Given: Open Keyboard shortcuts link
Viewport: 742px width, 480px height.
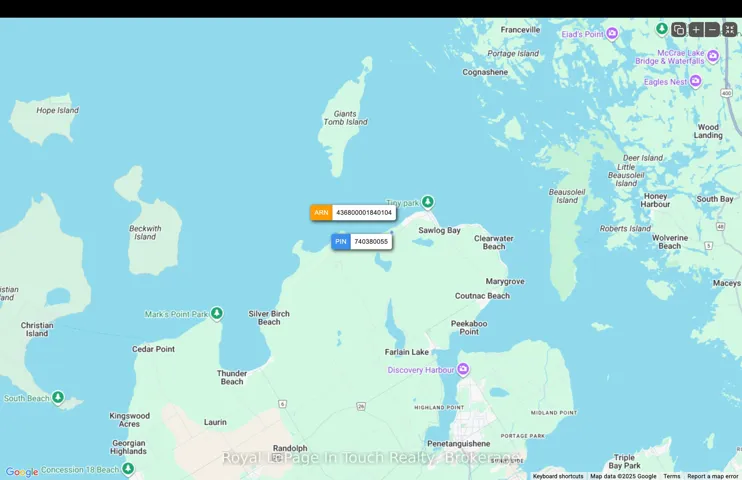Looking at the screenshot, I should (x=558, y=476).
